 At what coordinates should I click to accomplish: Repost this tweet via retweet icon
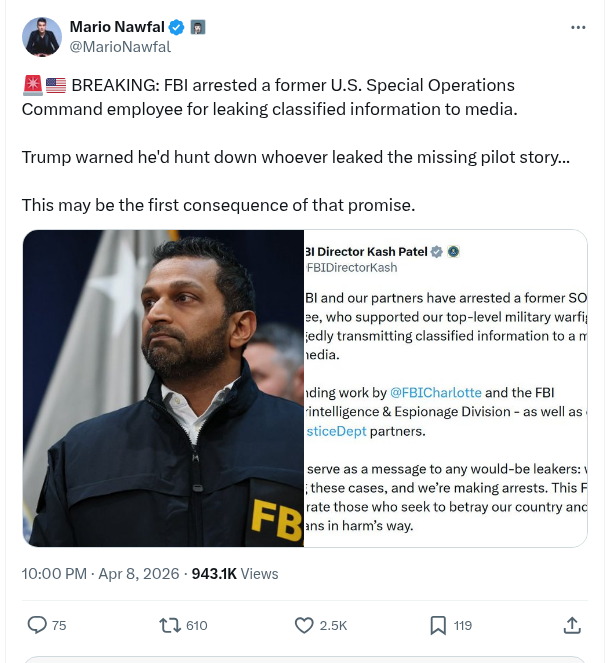click(171, 625)
